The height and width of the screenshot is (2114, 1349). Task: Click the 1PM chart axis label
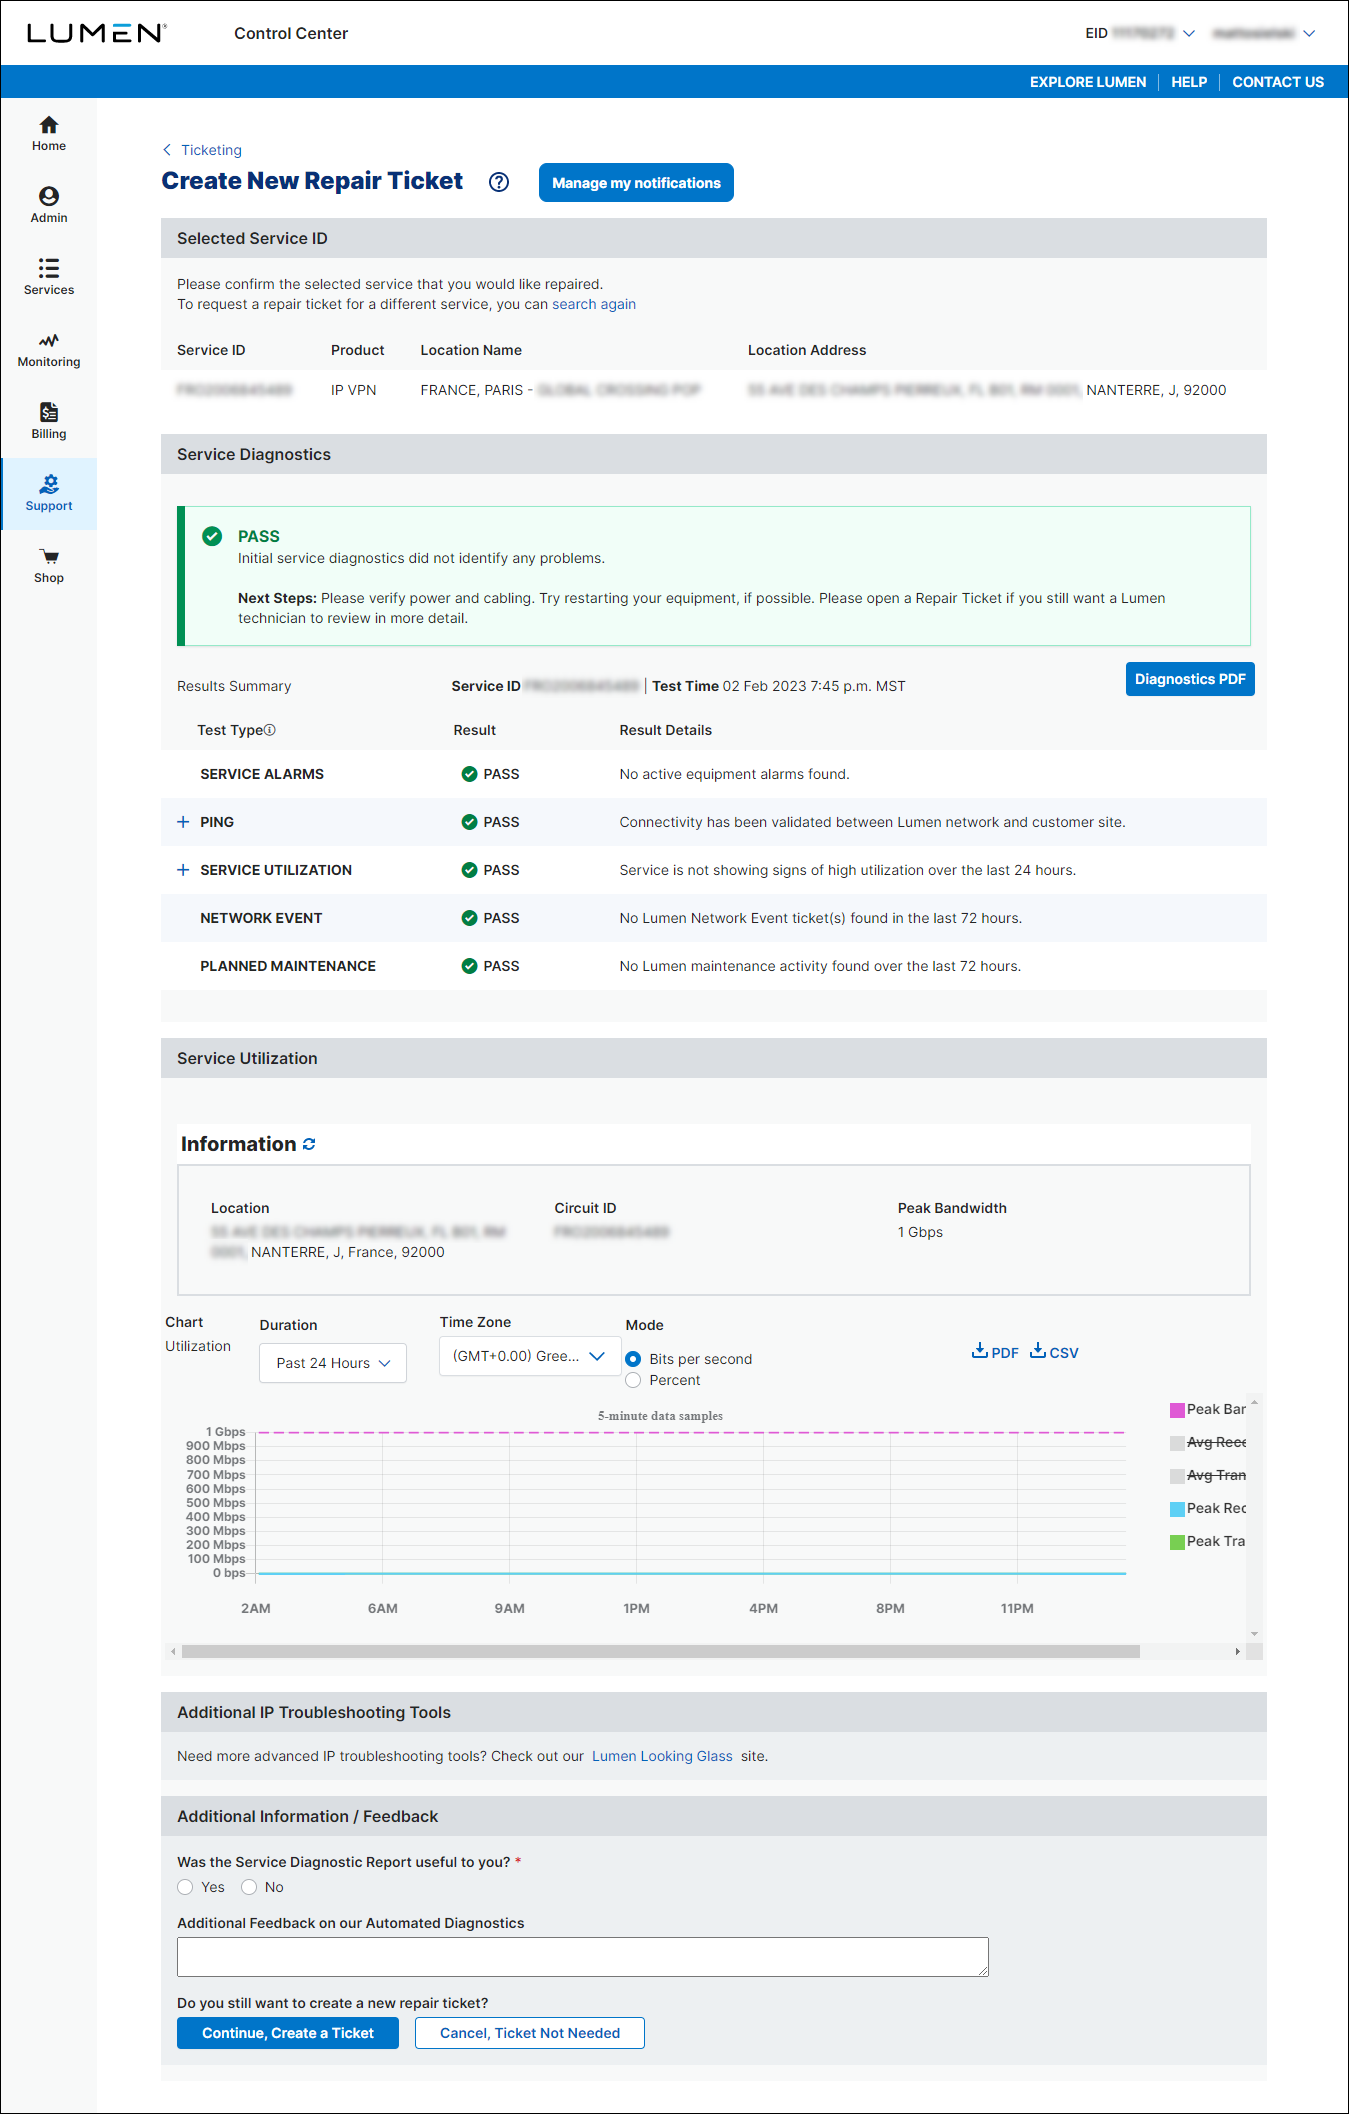(636, 1608)
